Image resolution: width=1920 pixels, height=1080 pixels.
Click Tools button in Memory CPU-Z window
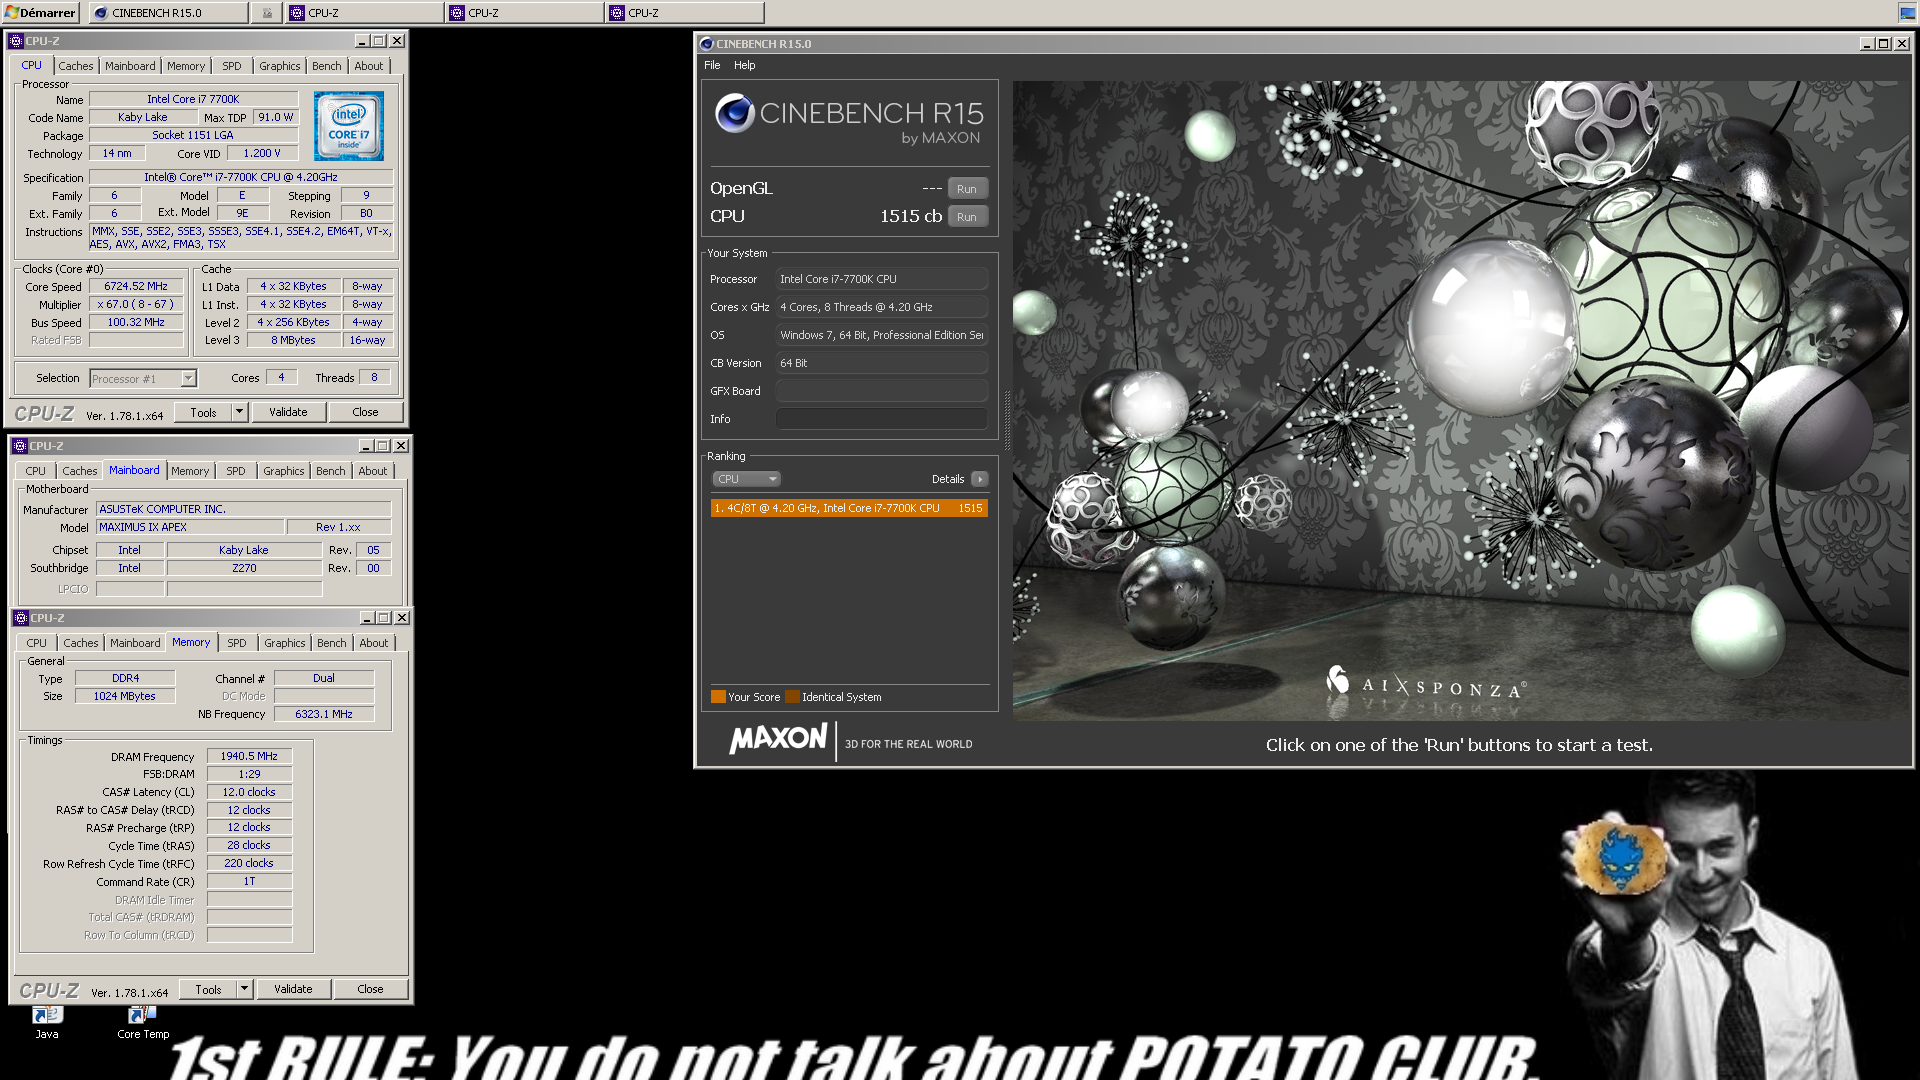click(208, 989)
